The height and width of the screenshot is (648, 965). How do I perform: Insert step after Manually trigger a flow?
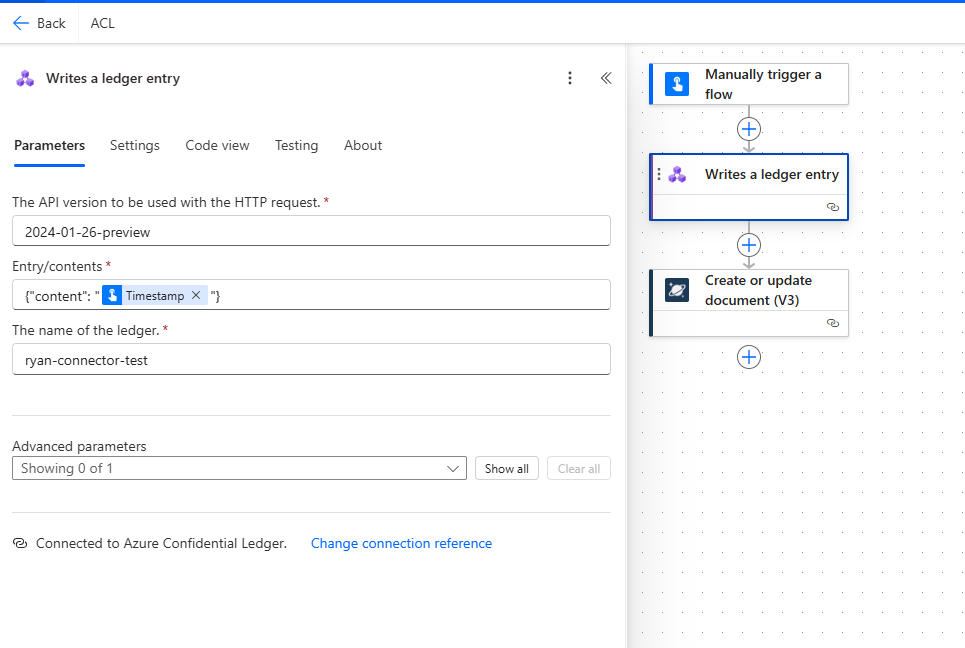click(748, 129)
